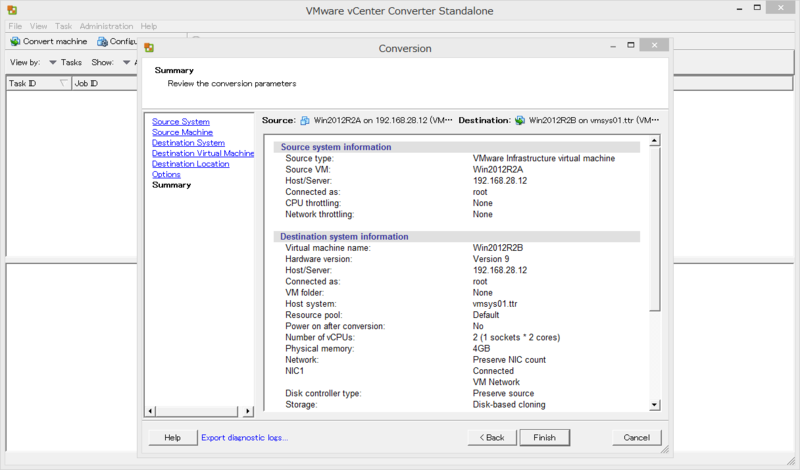This screenshot has height=470, width=800.
Task: Select the Source VM value Win2012R2A
Action: coord(497,169)
